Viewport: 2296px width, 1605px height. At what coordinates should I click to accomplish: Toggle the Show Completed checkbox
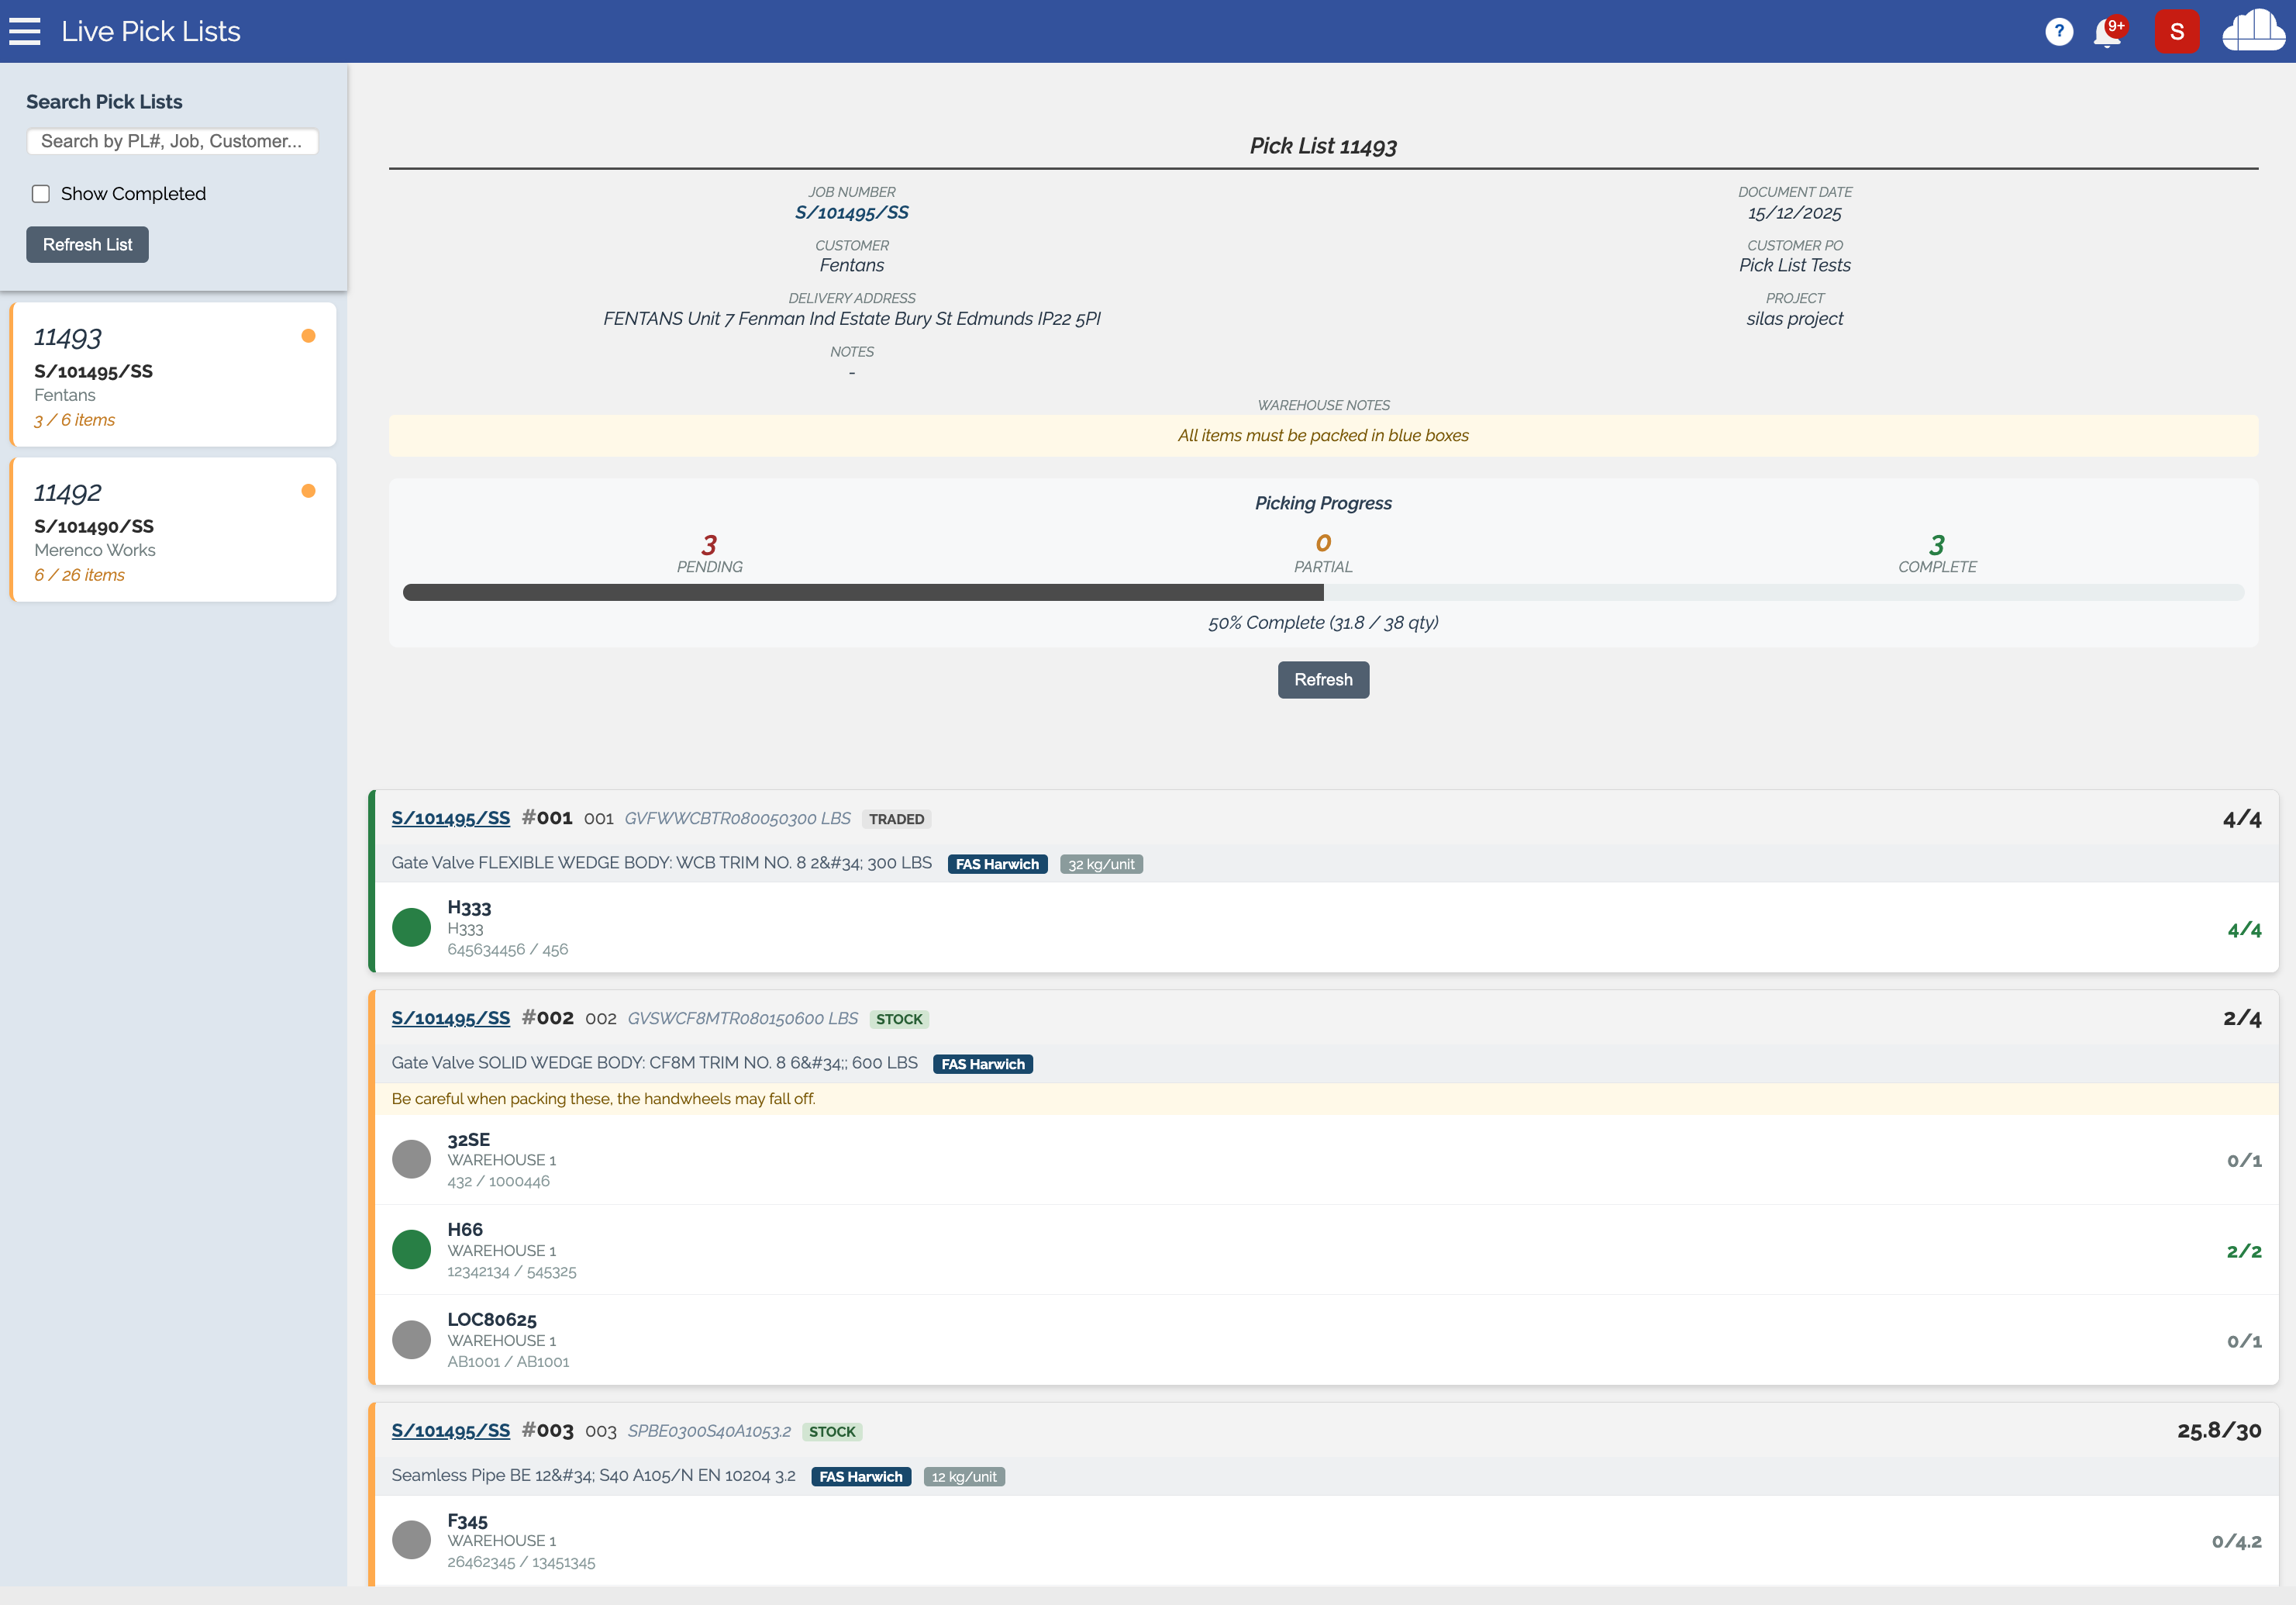pos(41,194)
